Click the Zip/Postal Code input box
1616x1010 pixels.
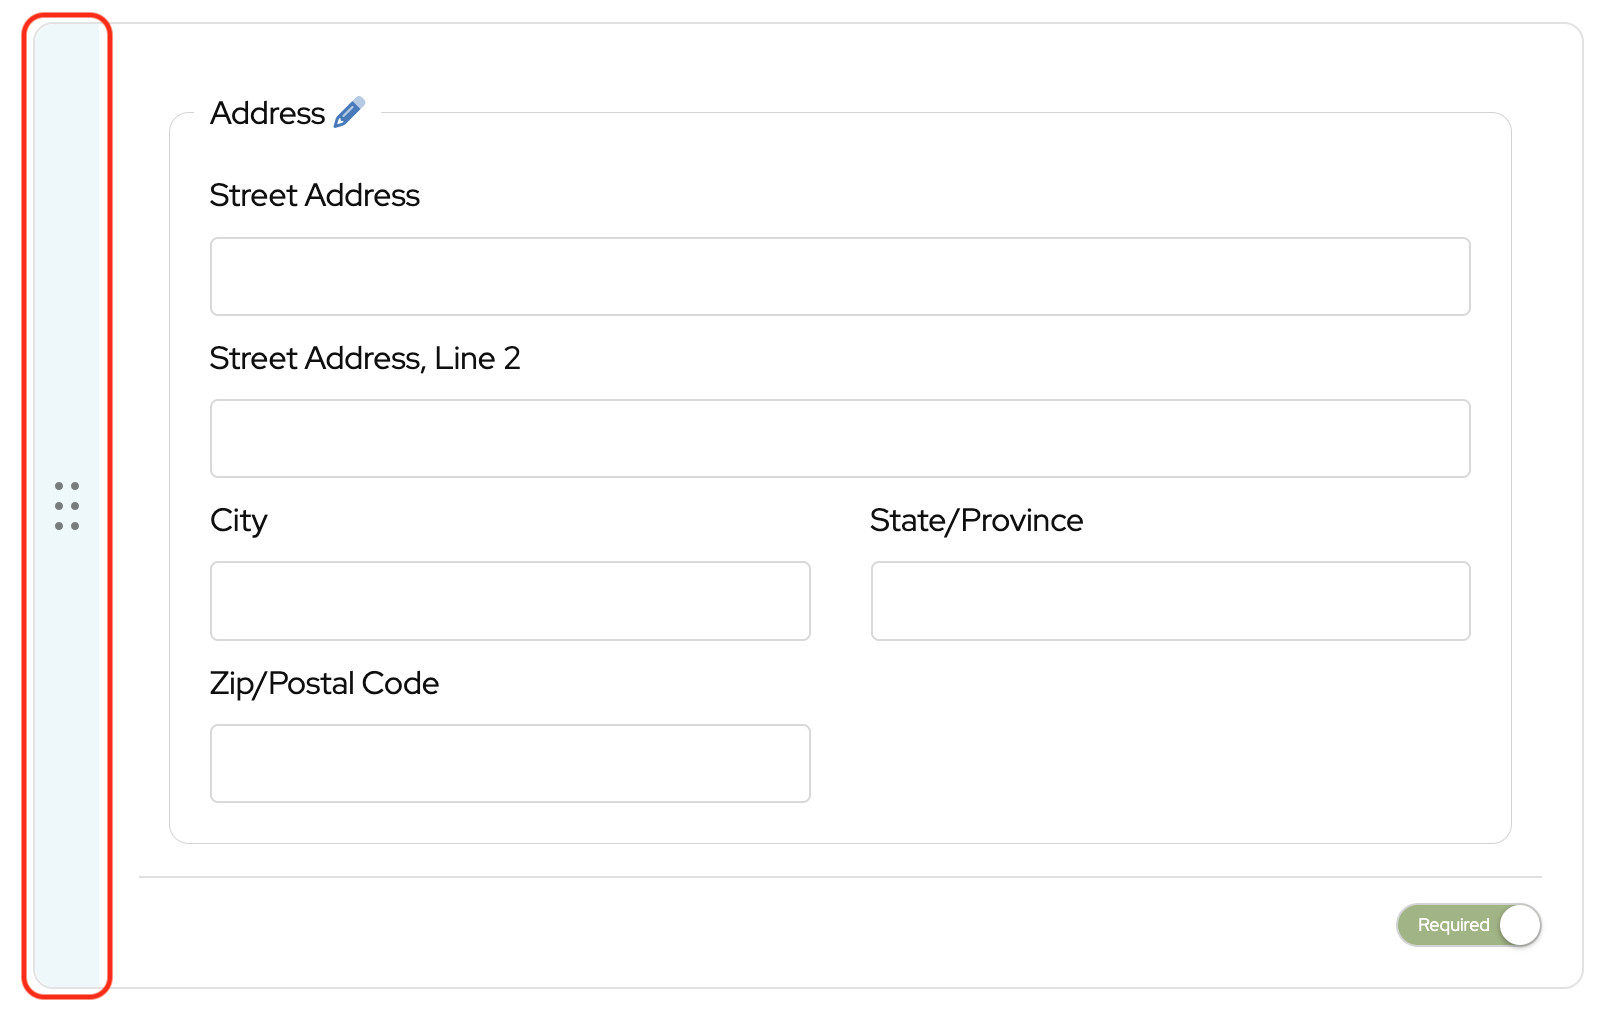[510, 764]
